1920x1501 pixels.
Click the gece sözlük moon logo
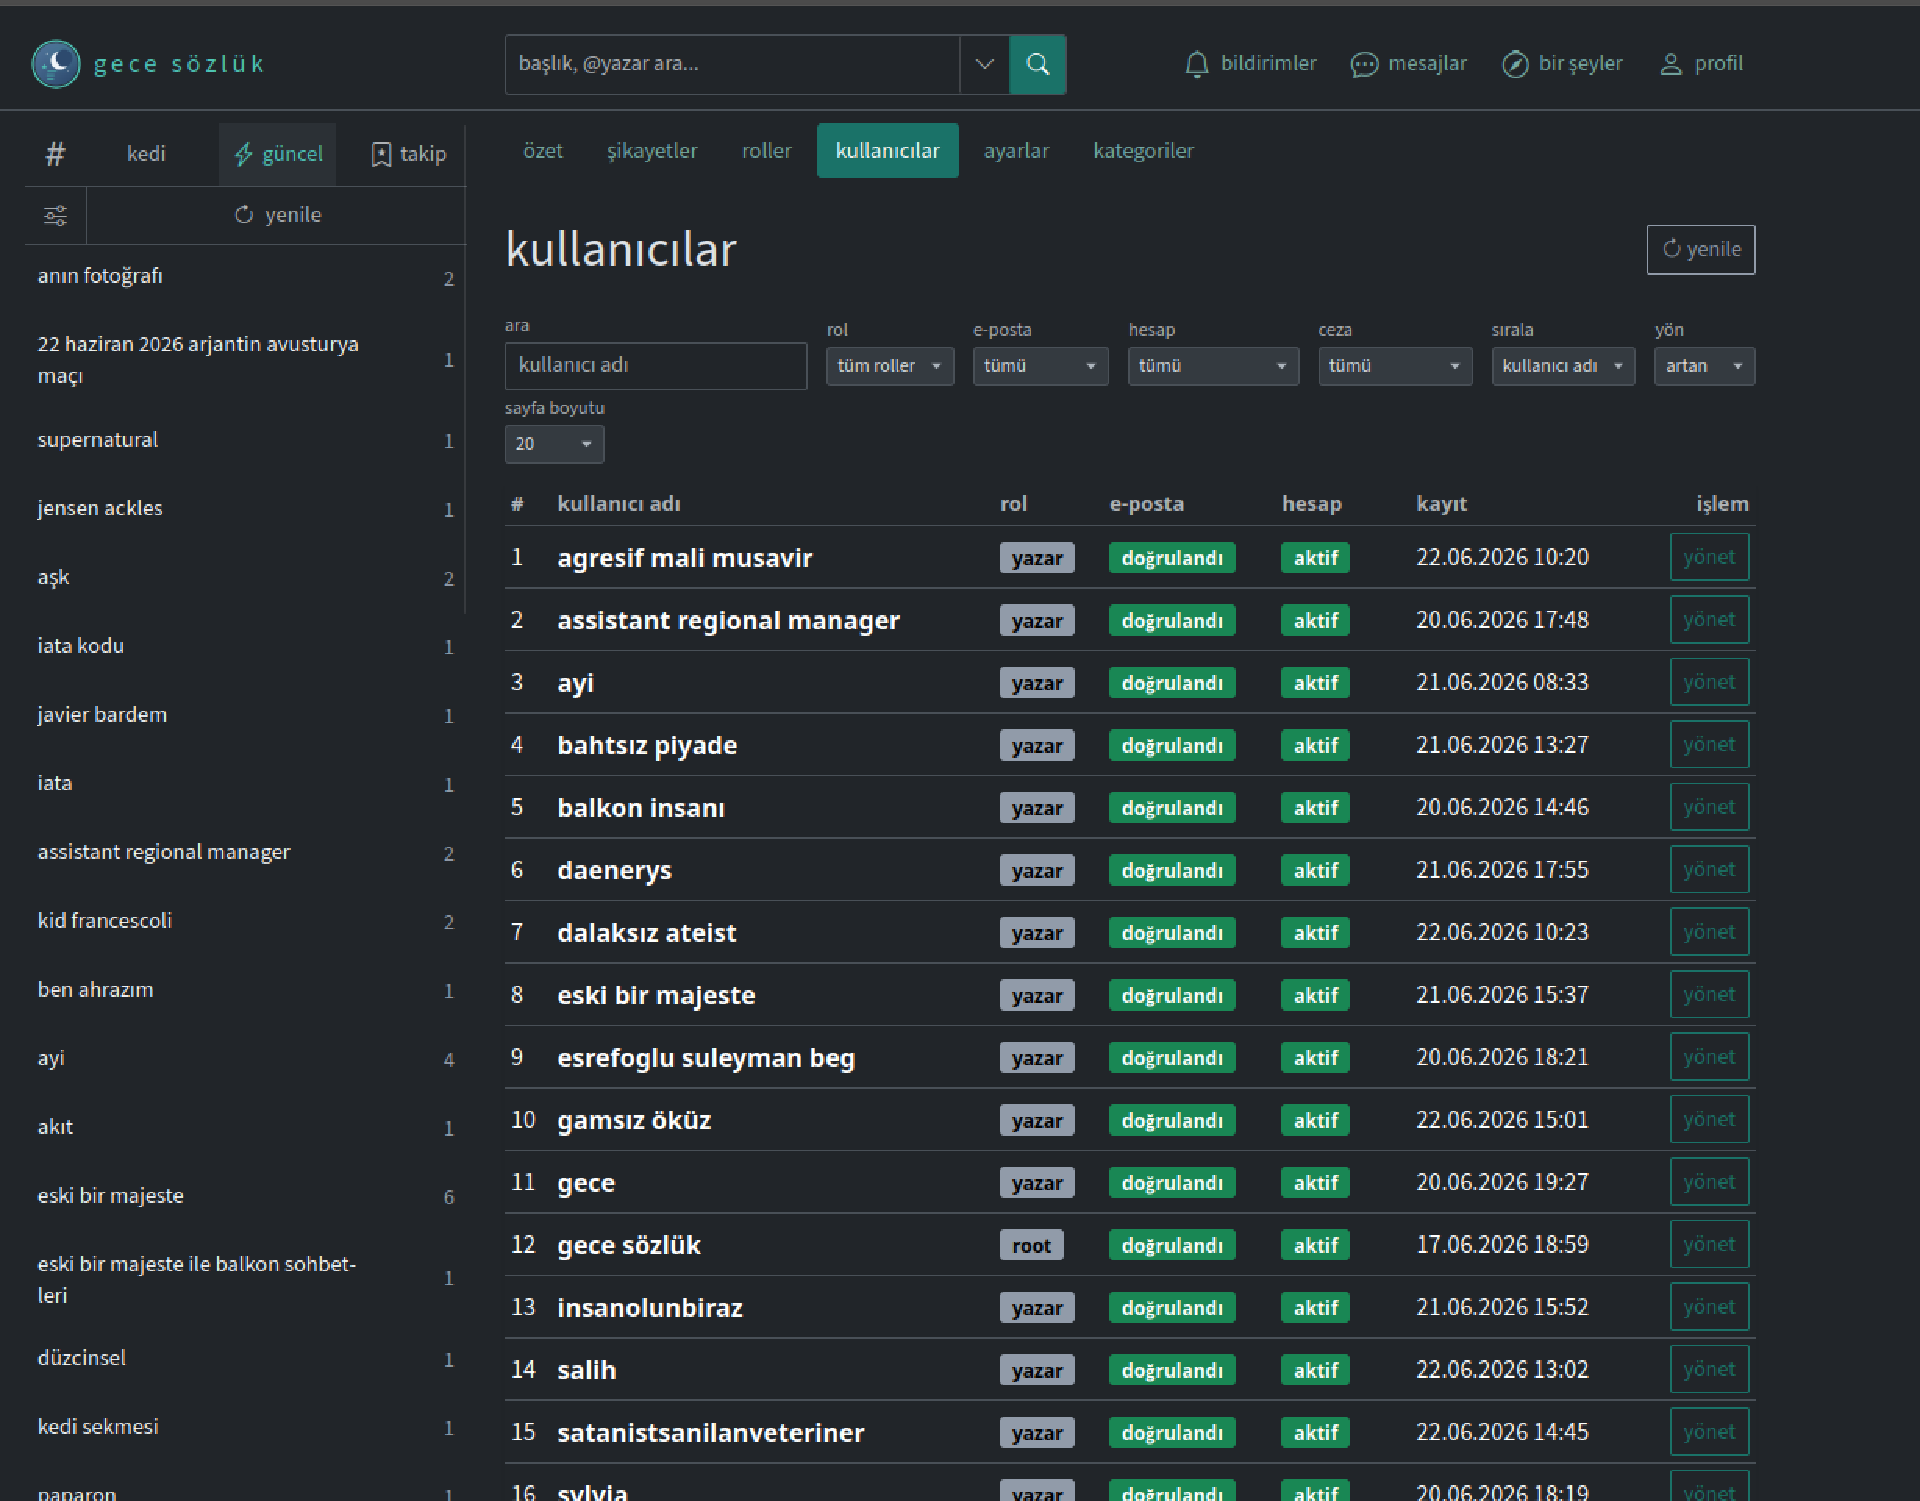click(x=56, y=64)
